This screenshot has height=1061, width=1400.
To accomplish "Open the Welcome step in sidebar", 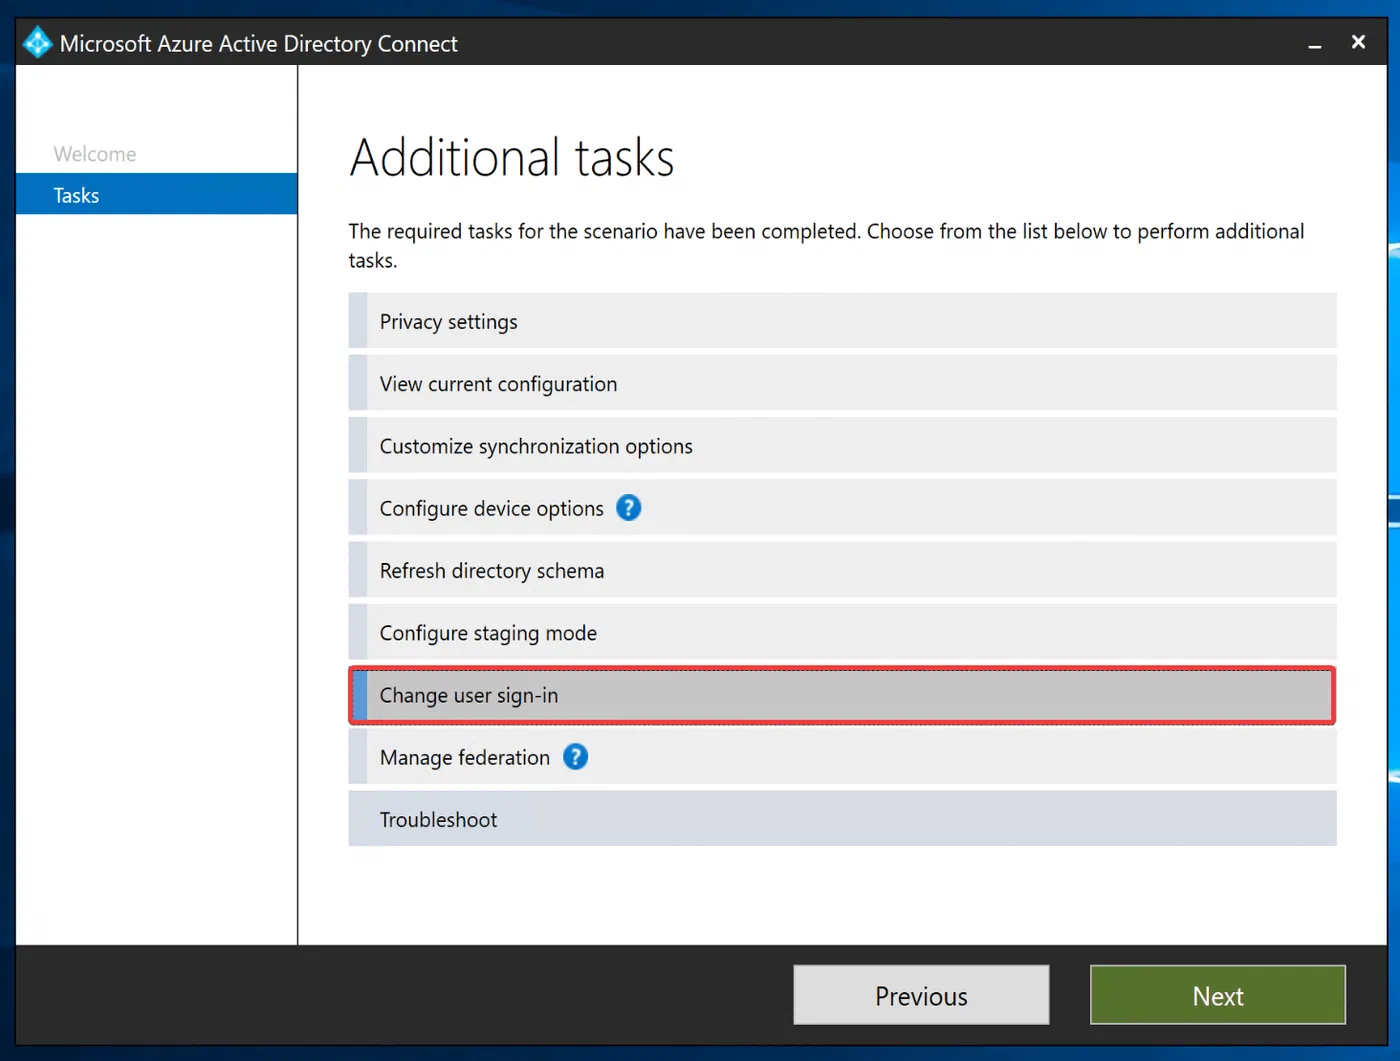I will 95,154.
